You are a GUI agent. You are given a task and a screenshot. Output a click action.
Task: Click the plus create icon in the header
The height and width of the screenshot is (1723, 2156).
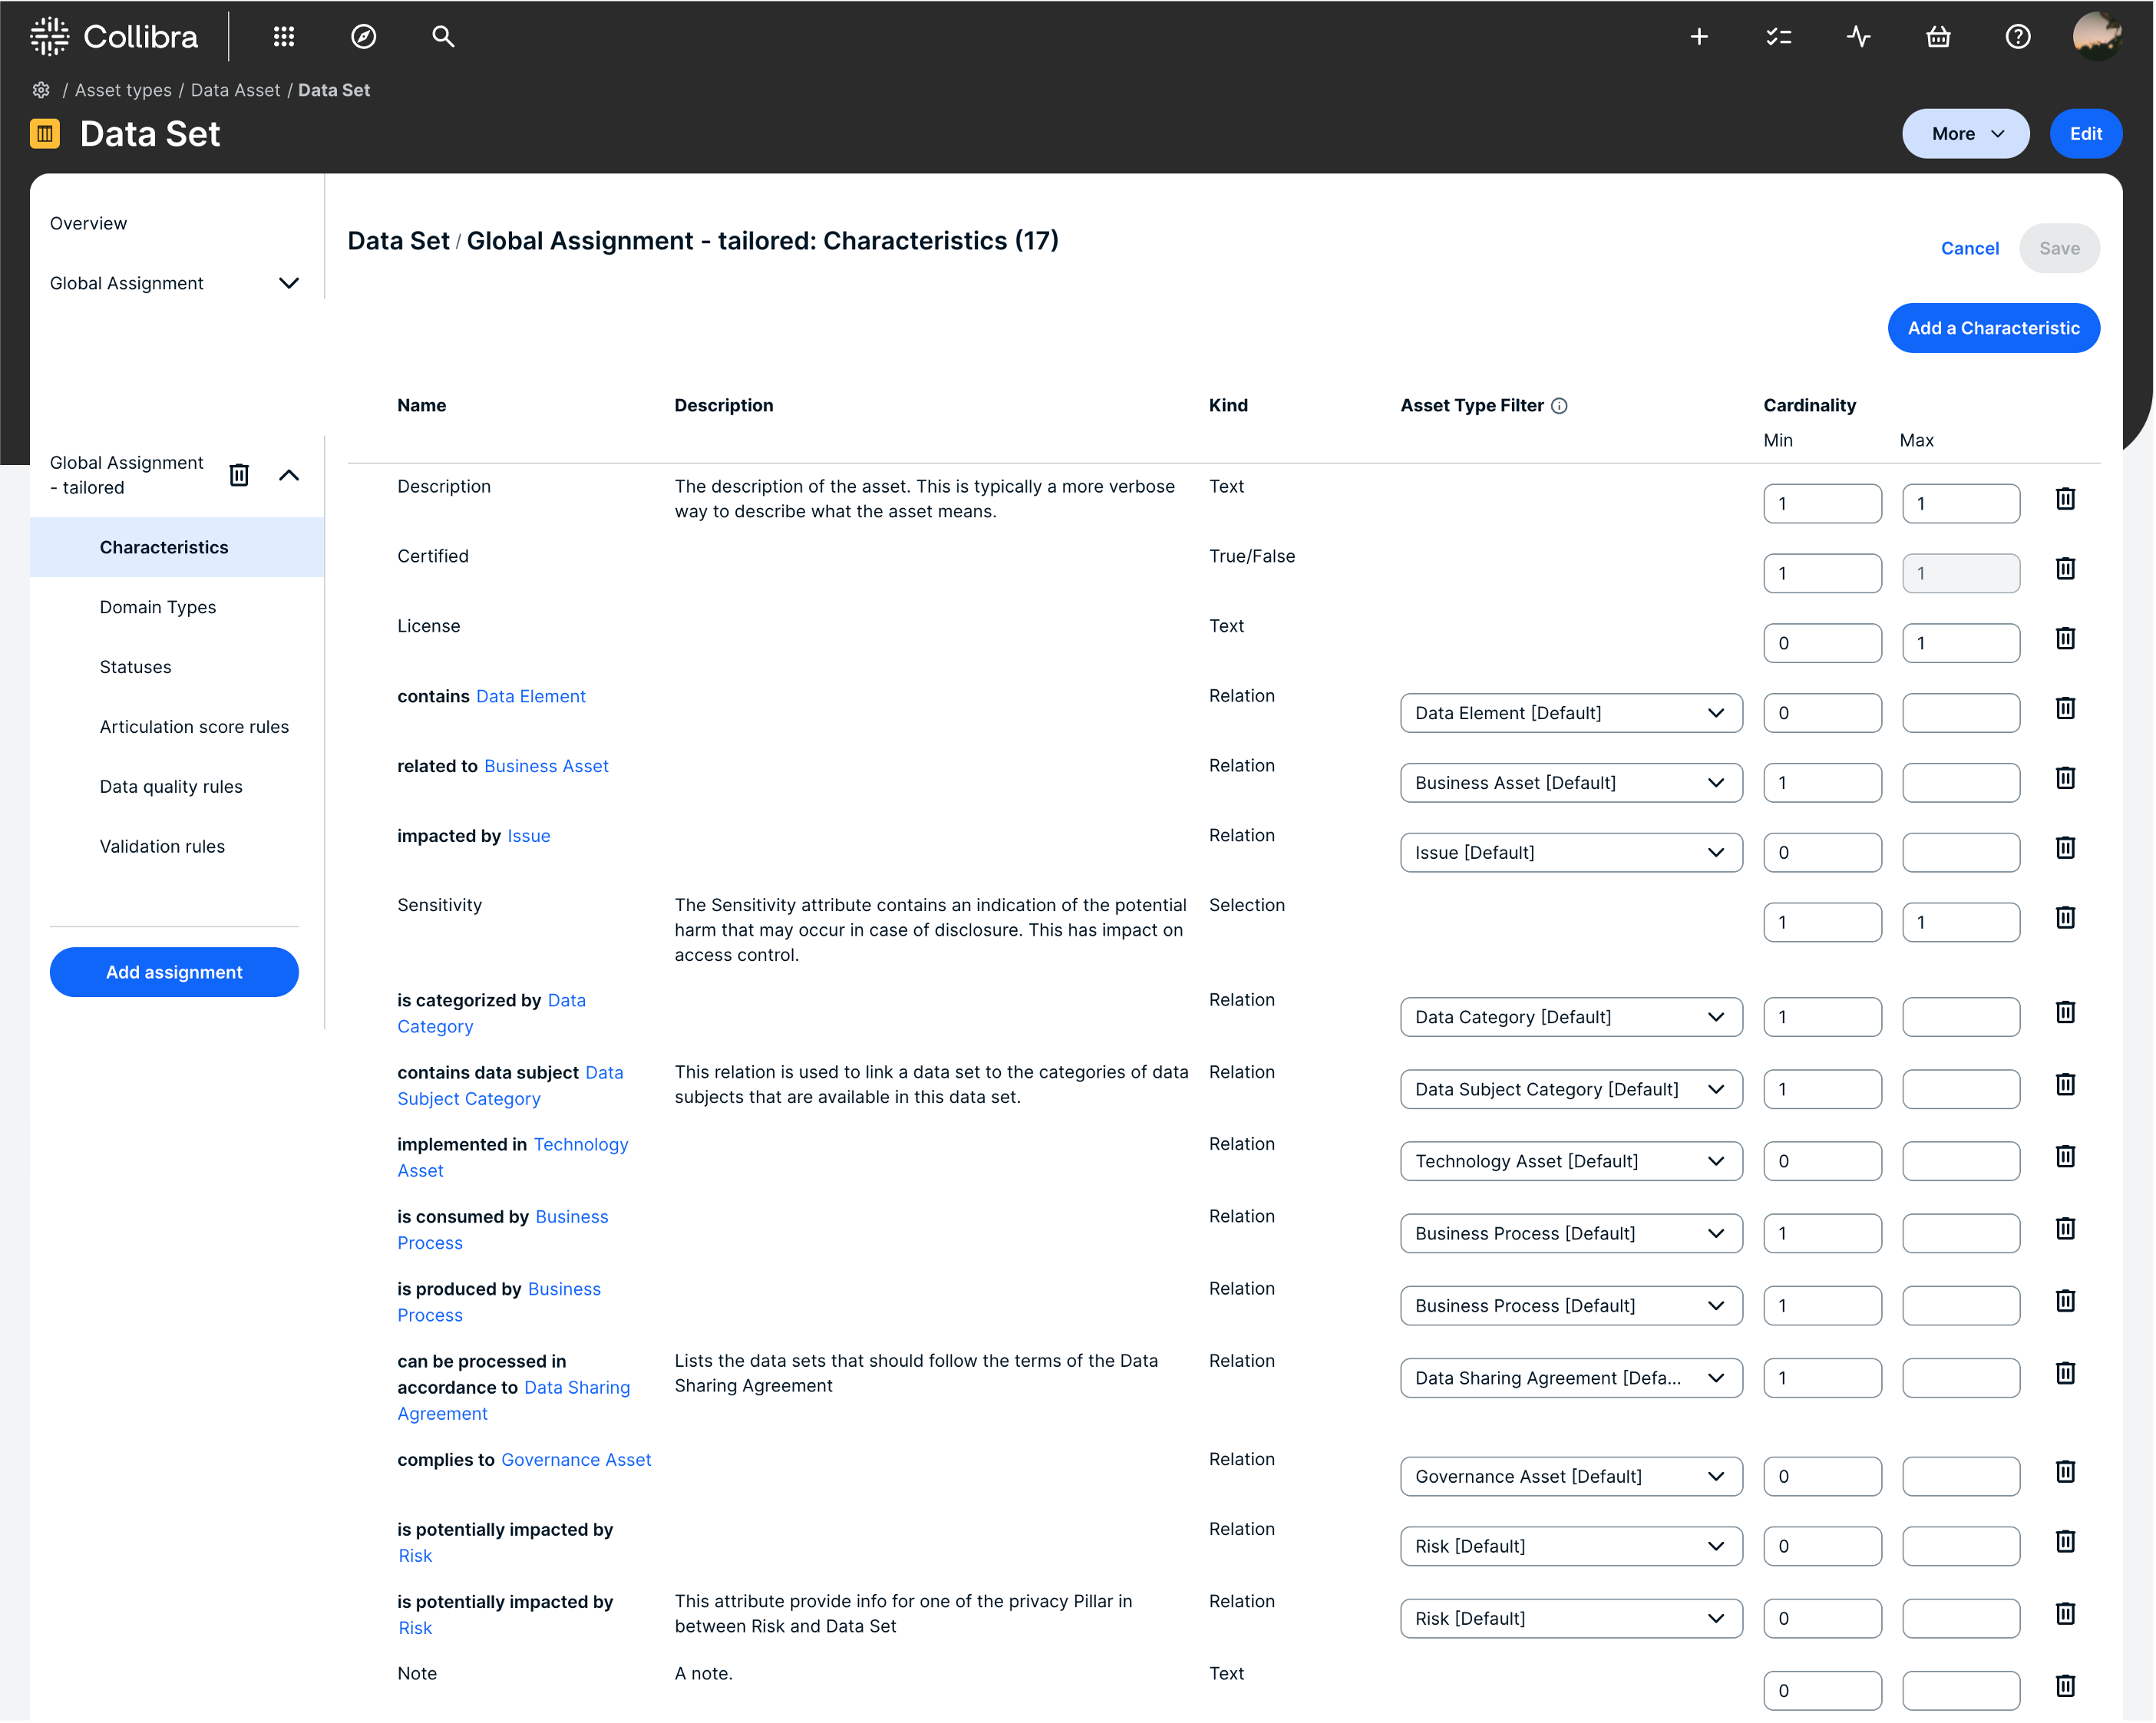(1699, 37)
